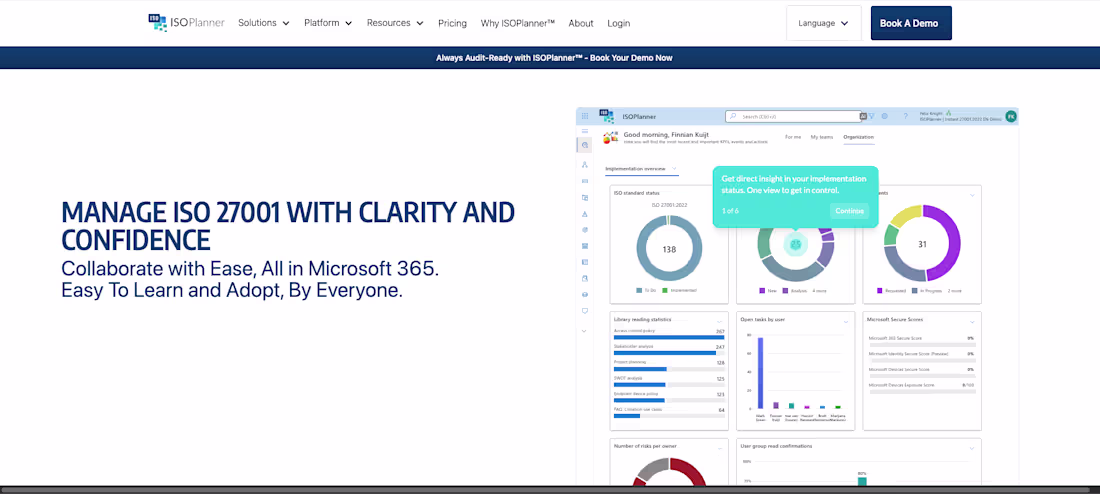Click the '1 of 6' step counter
This screenshot has width=1100, height=494.
tap(730, 211)
